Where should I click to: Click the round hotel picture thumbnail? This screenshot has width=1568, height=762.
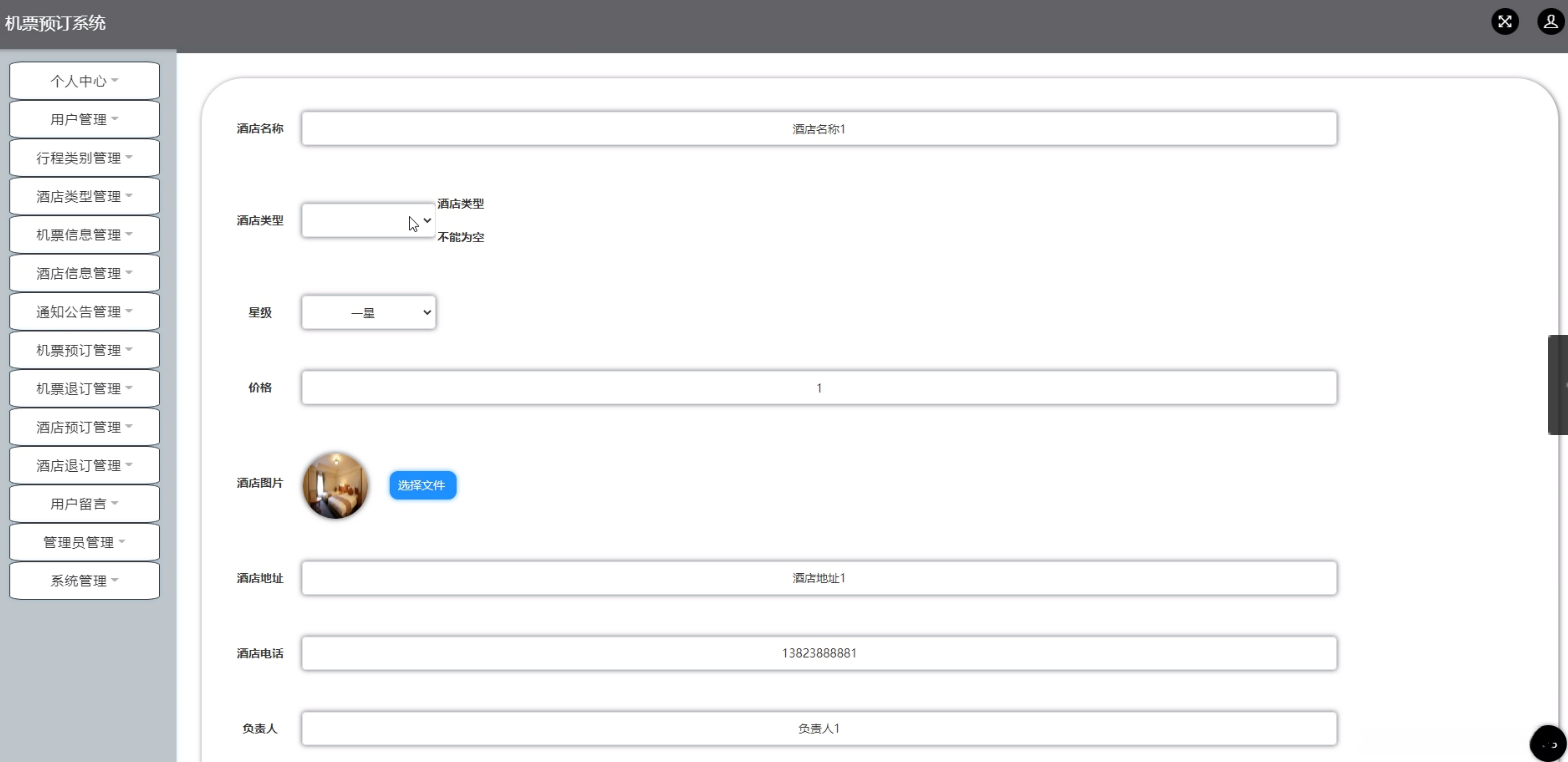click(336, 485)
